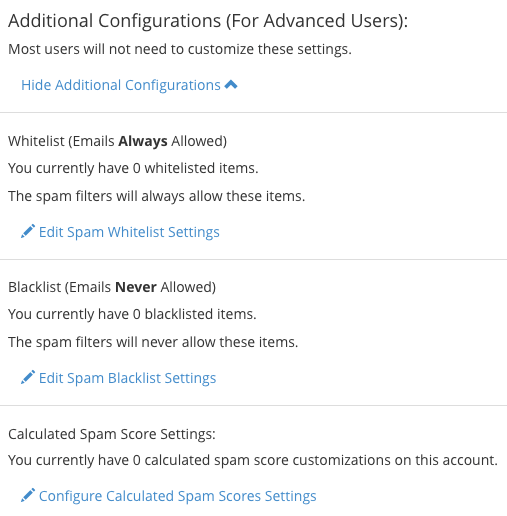Click the pencil icon beside Edit Spam Whitelist Settings

28,231
